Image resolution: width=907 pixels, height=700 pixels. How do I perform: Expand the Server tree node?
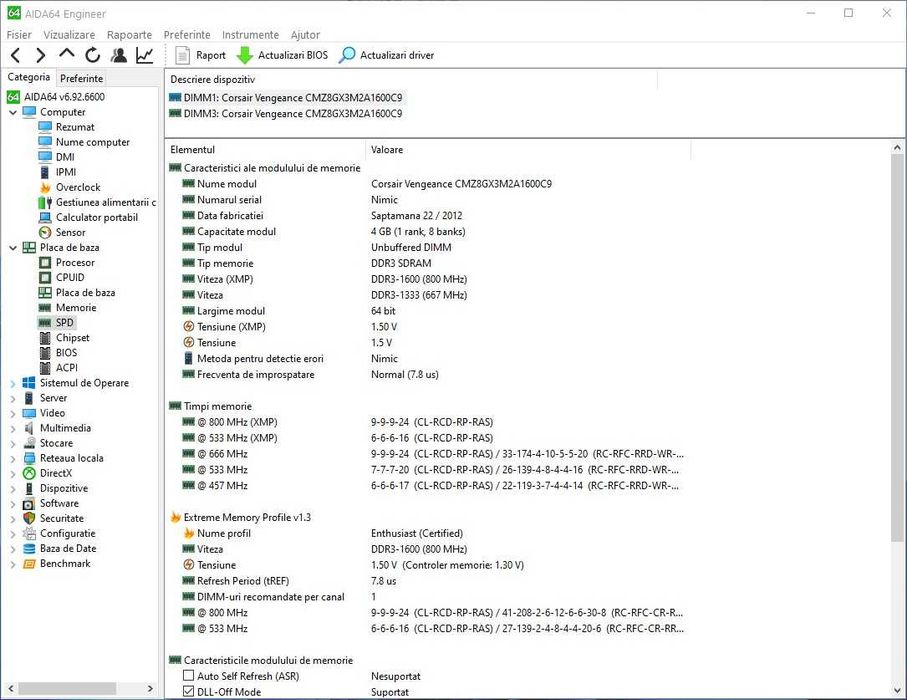coord(13,398)
